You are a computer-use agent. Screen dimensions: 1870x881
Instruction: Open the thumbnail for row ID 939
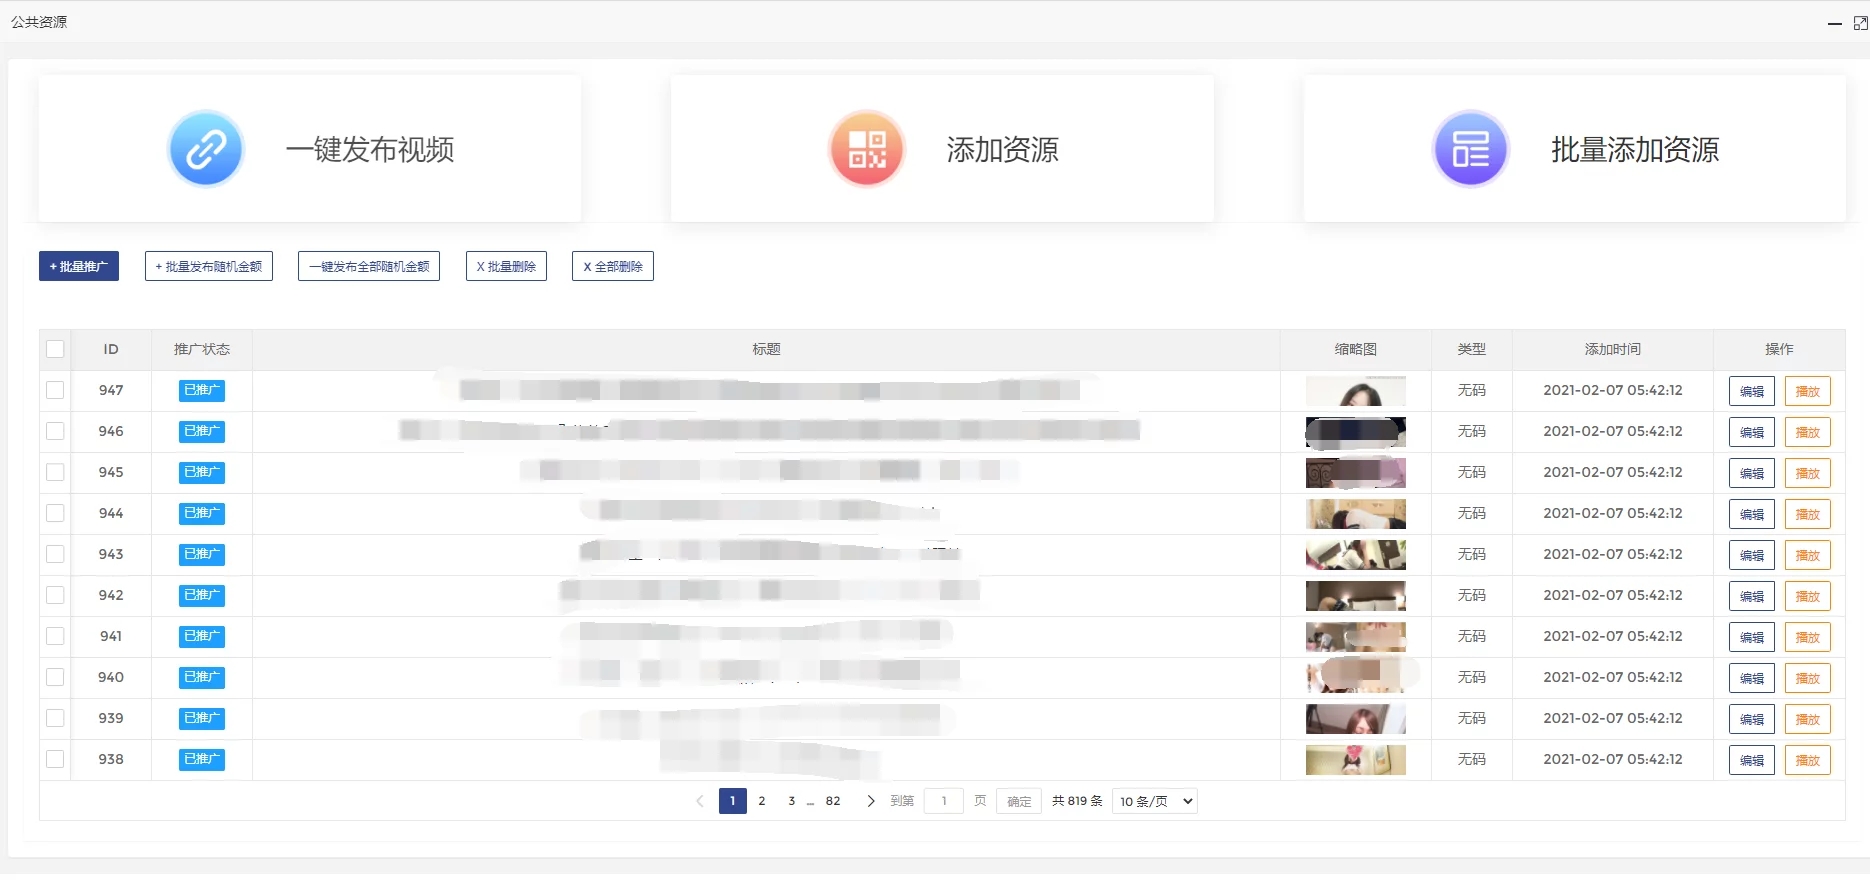(x=1355, y=718)
